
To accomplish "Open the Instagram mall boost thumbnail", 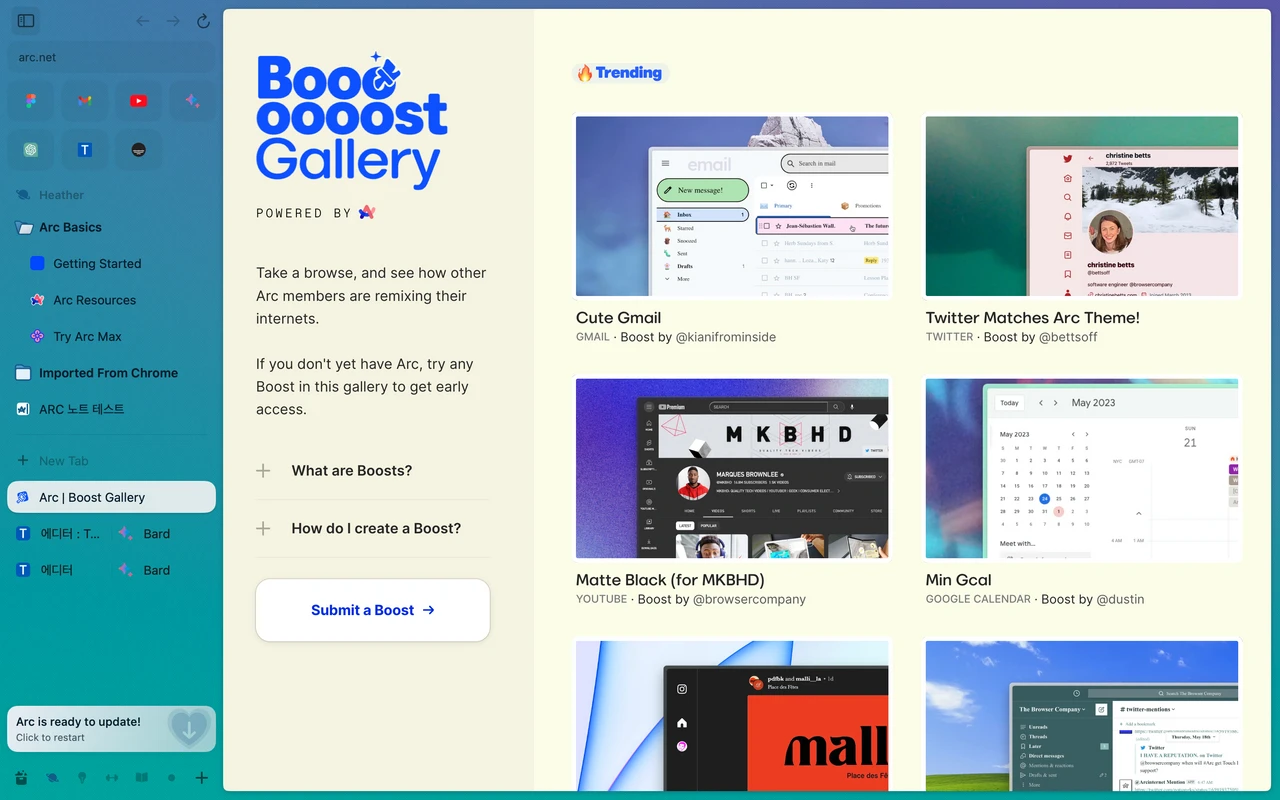I will [x=732, y=716].
